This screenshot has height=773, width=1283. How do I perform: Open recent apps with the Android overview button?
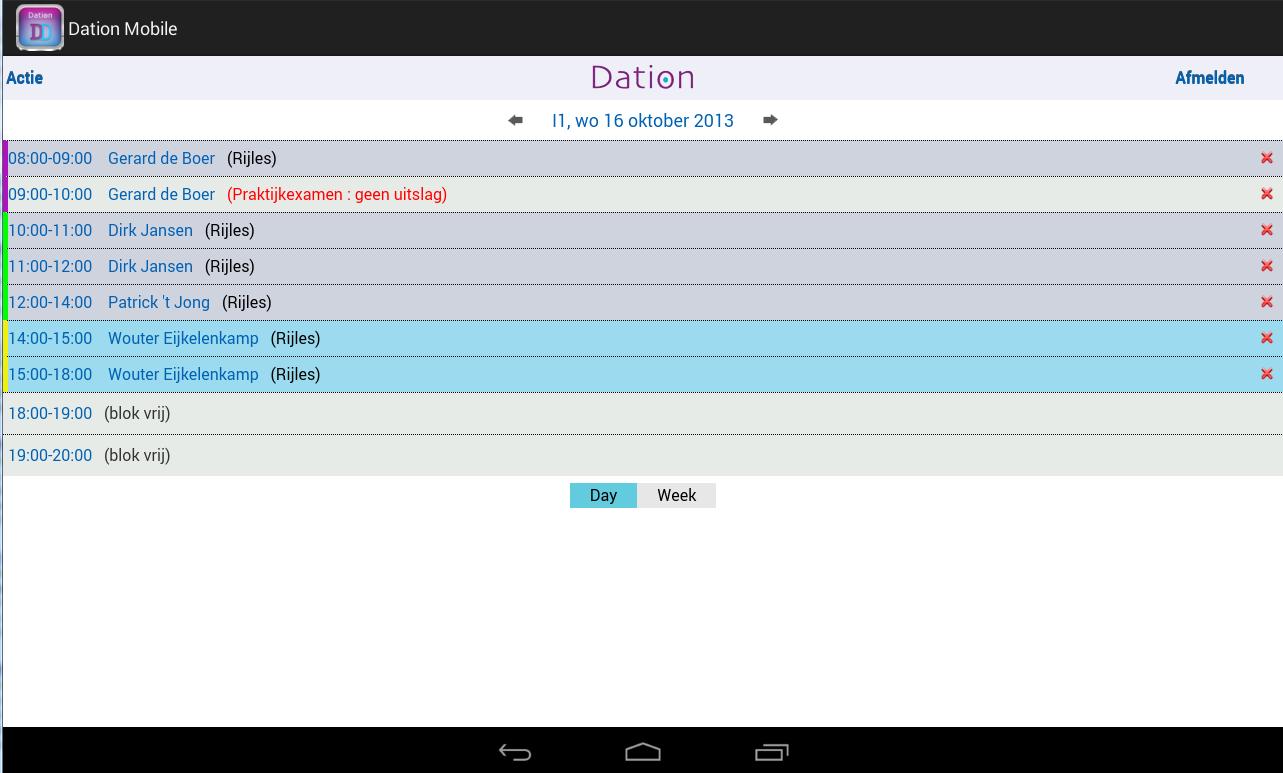[771, 751]
